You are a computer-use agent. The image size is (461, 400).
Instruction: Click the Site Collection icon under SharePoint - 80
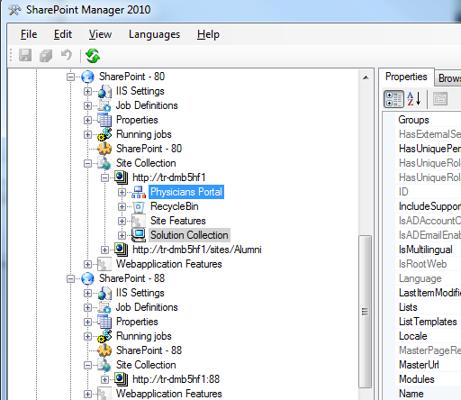[104, 163]
